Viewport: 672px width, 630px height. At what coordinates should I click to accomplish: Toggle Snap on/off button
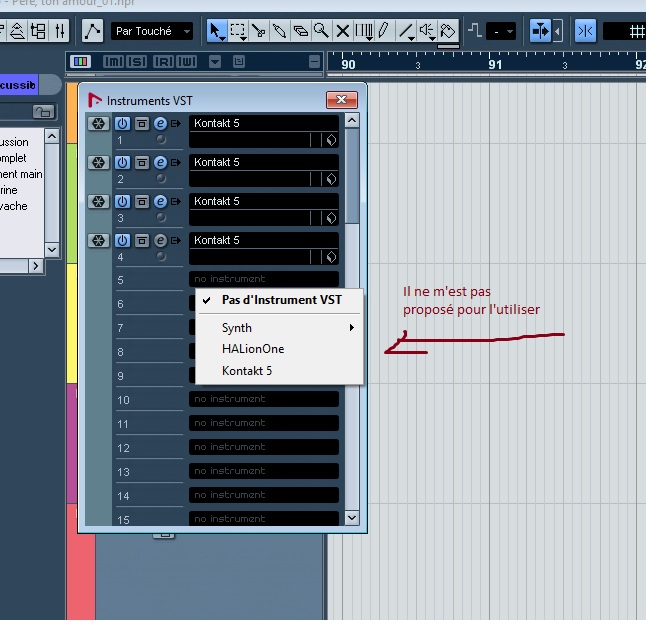coord(585,31)
